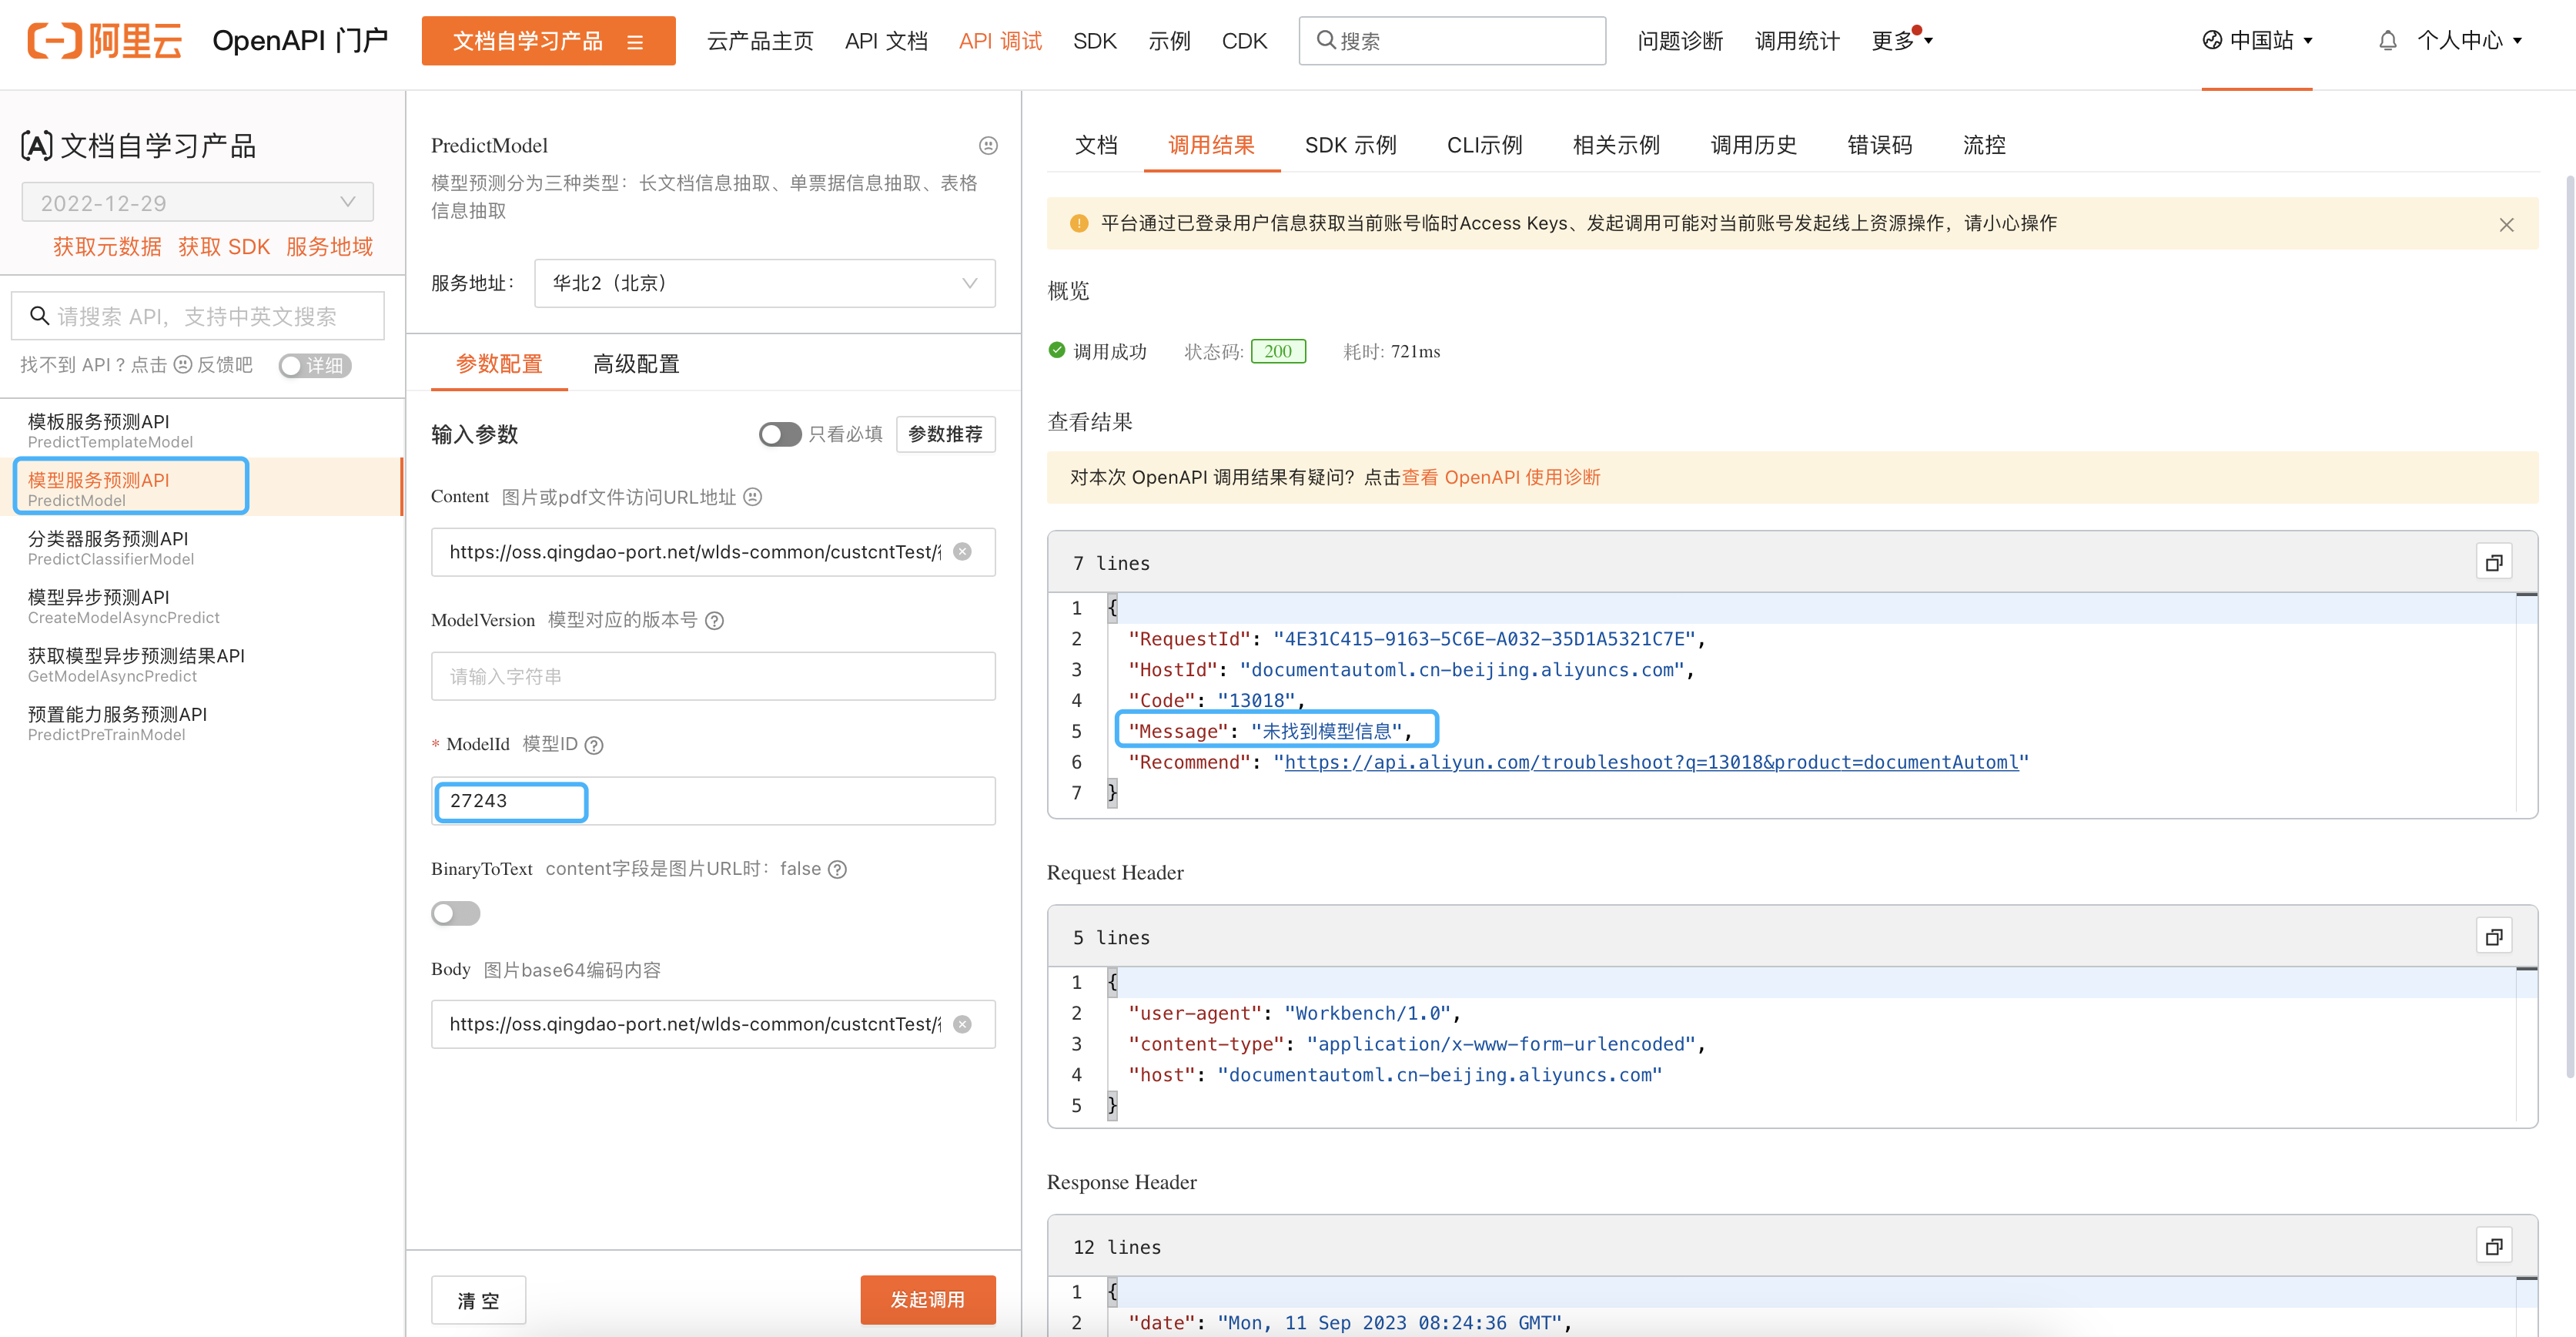Click the help icon next to ModelId 模型ID

click(594, 745)
